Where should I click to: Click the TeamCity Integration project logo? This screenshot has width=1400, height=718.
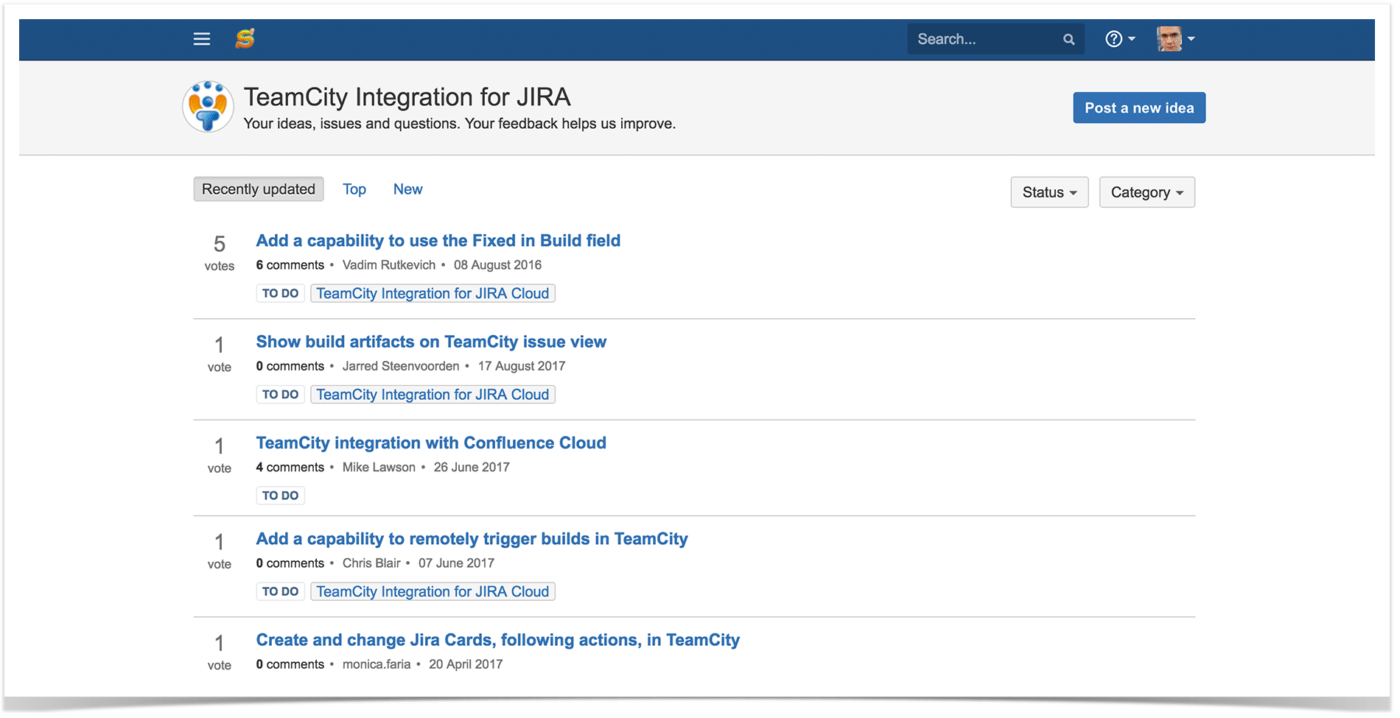208,107
